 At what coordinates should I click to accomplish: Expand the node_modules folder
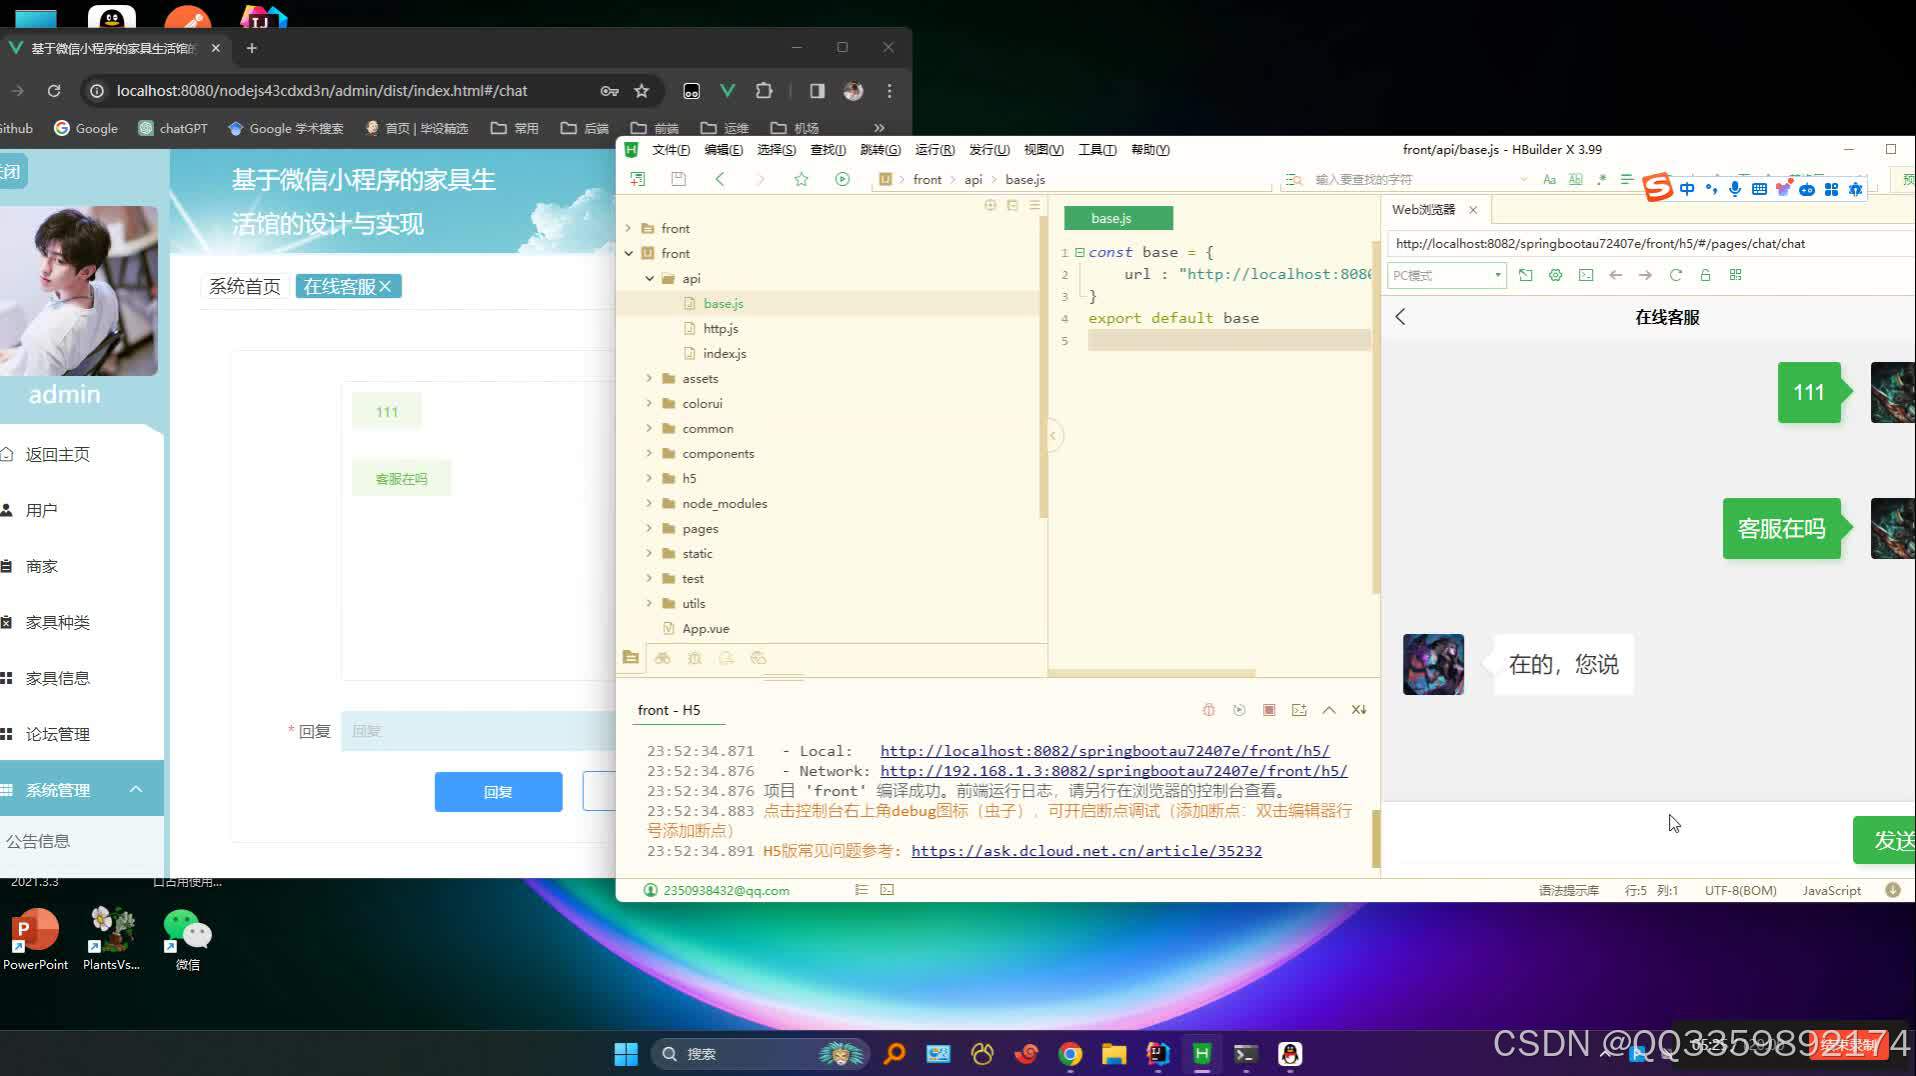coord(649,504)
